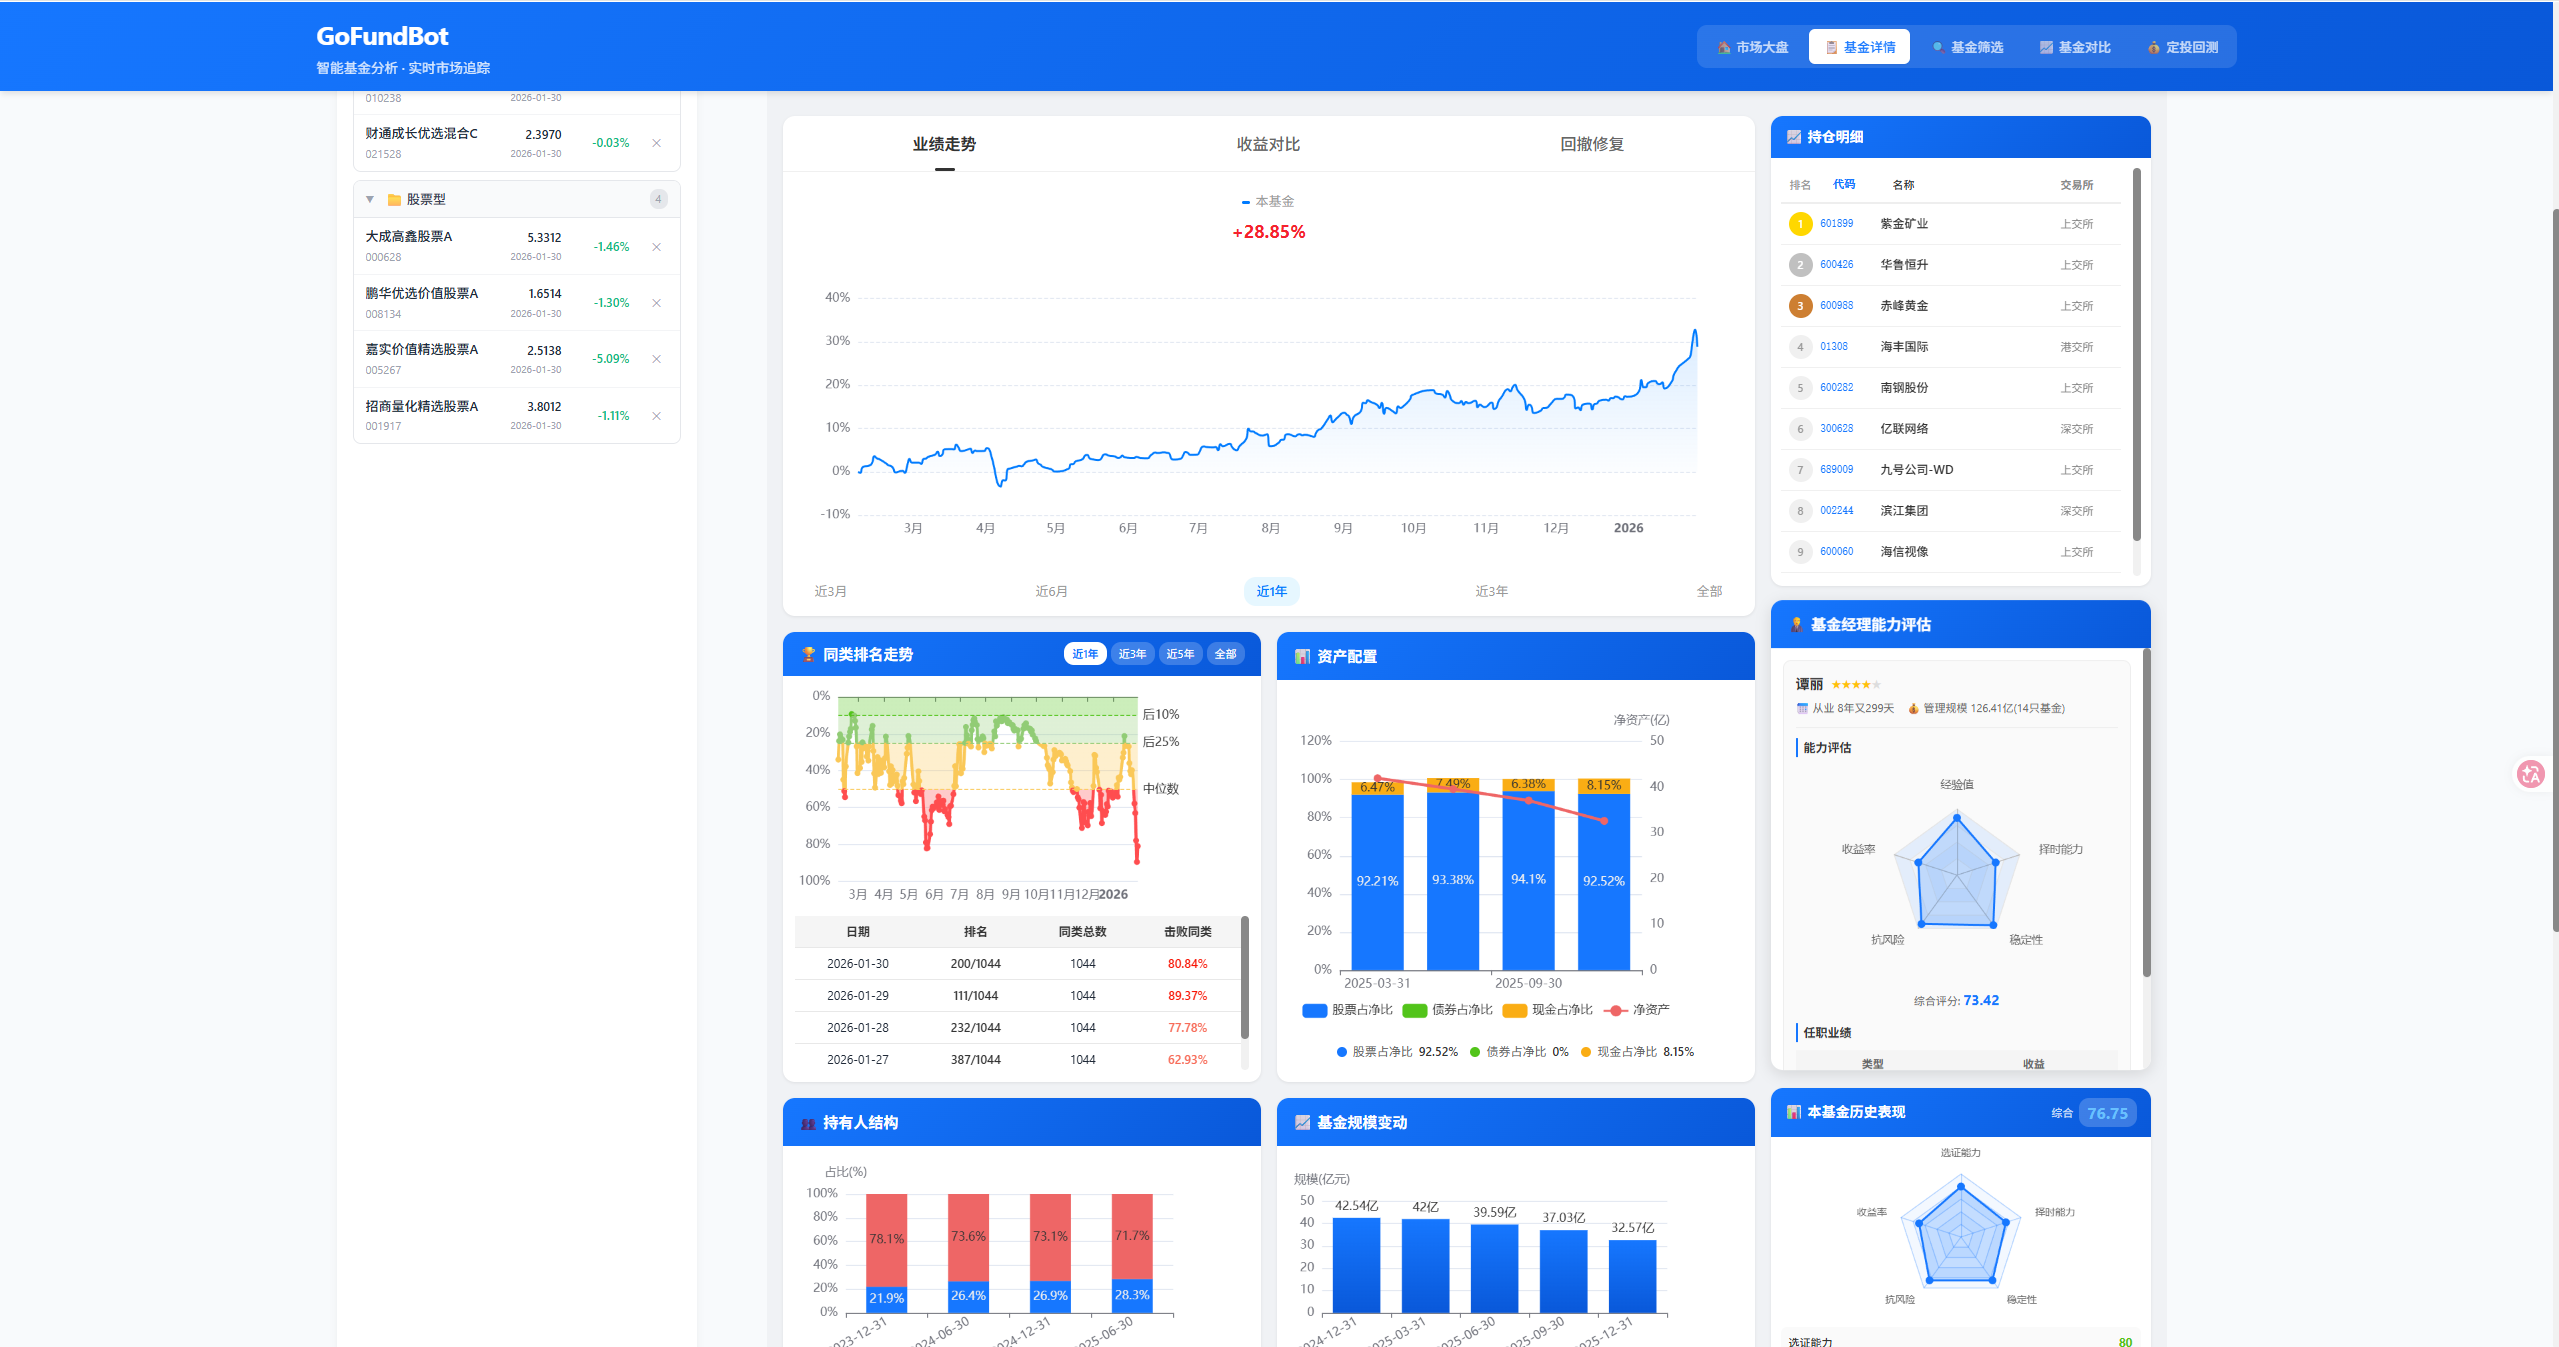Select the 近3年 ranking range pill
Viewport: 2559px width, 1347px height.
click(x=1132, y=654)
